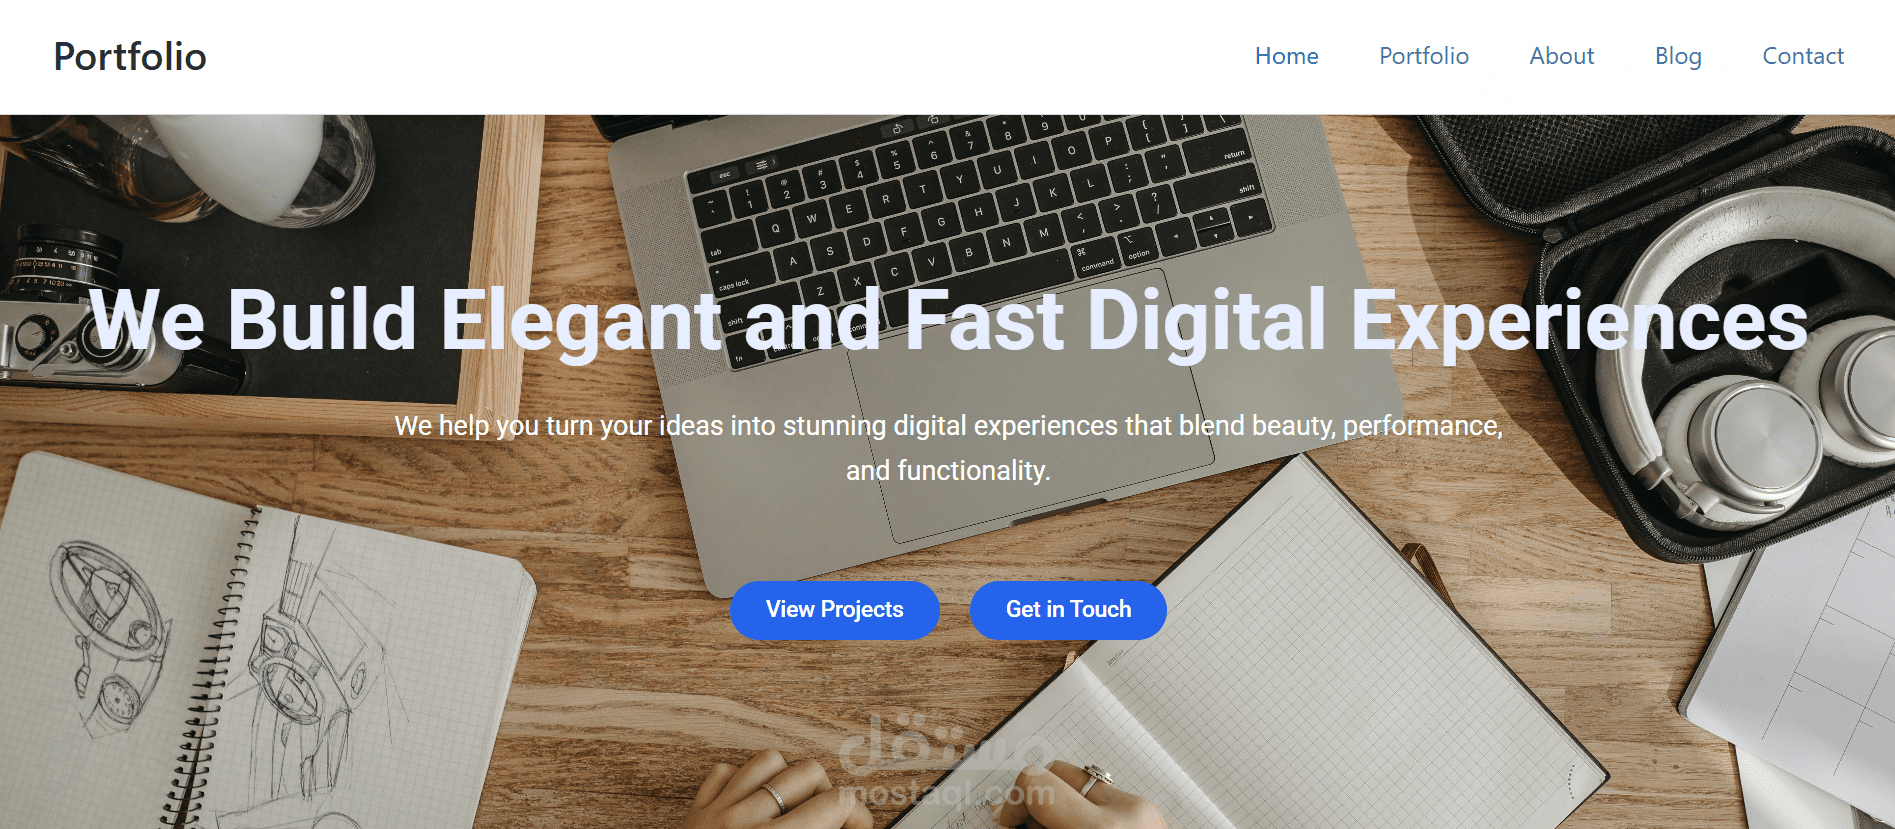Screen dimensions: 1895x829
Task: Click the Get in Touch button
Action: click(x=1068, y=610)
